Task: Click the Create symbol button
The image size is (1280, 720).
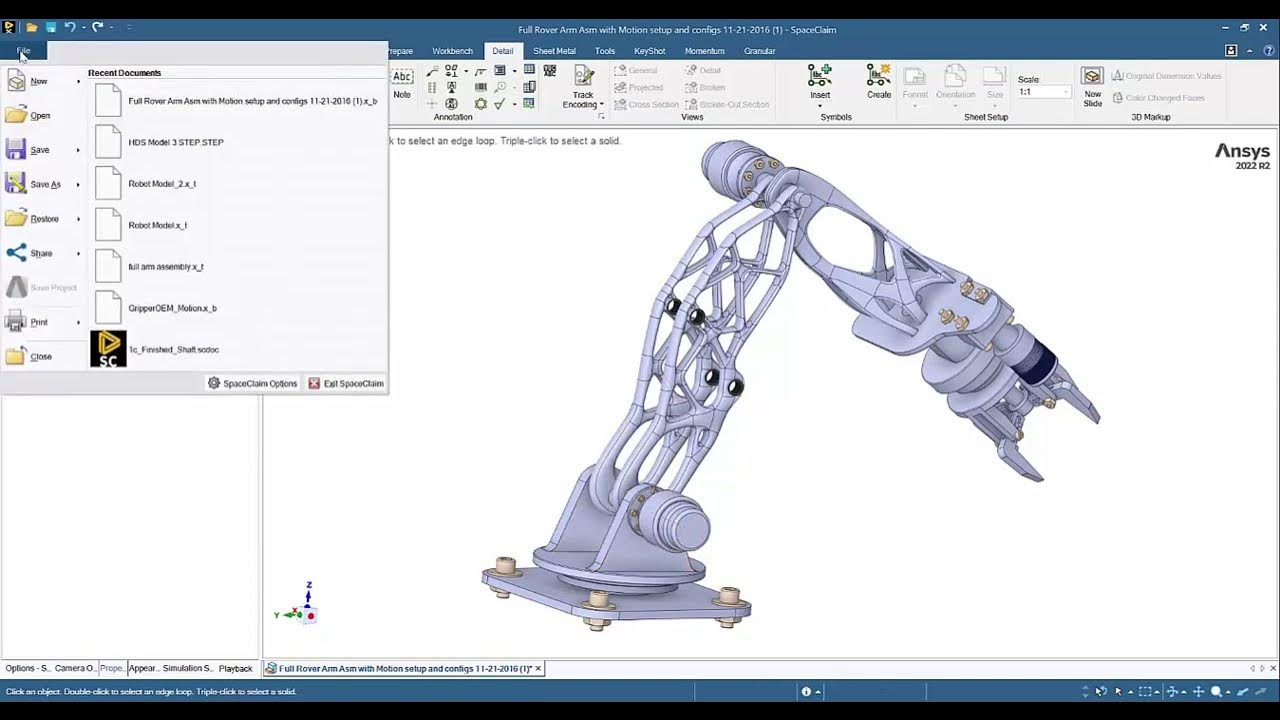Action: pyautogui.click(x=879, y=82)
